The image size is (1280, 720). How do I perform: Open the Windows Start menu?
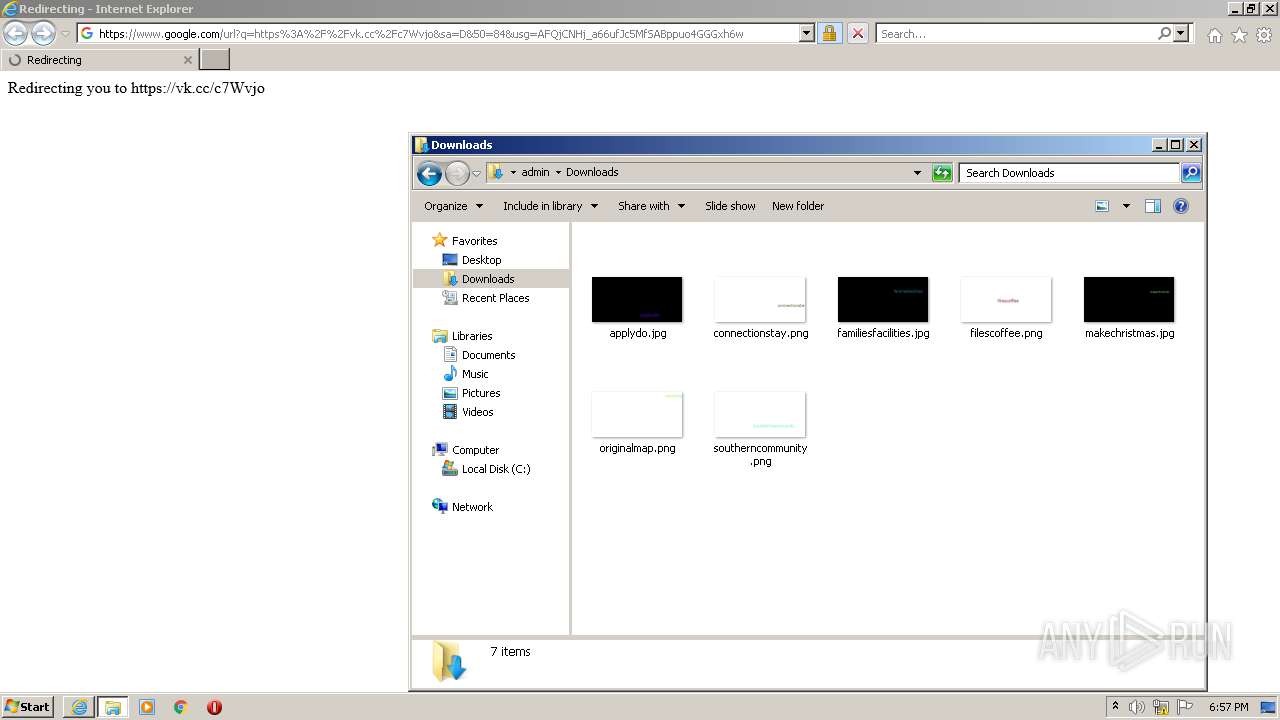28,707
